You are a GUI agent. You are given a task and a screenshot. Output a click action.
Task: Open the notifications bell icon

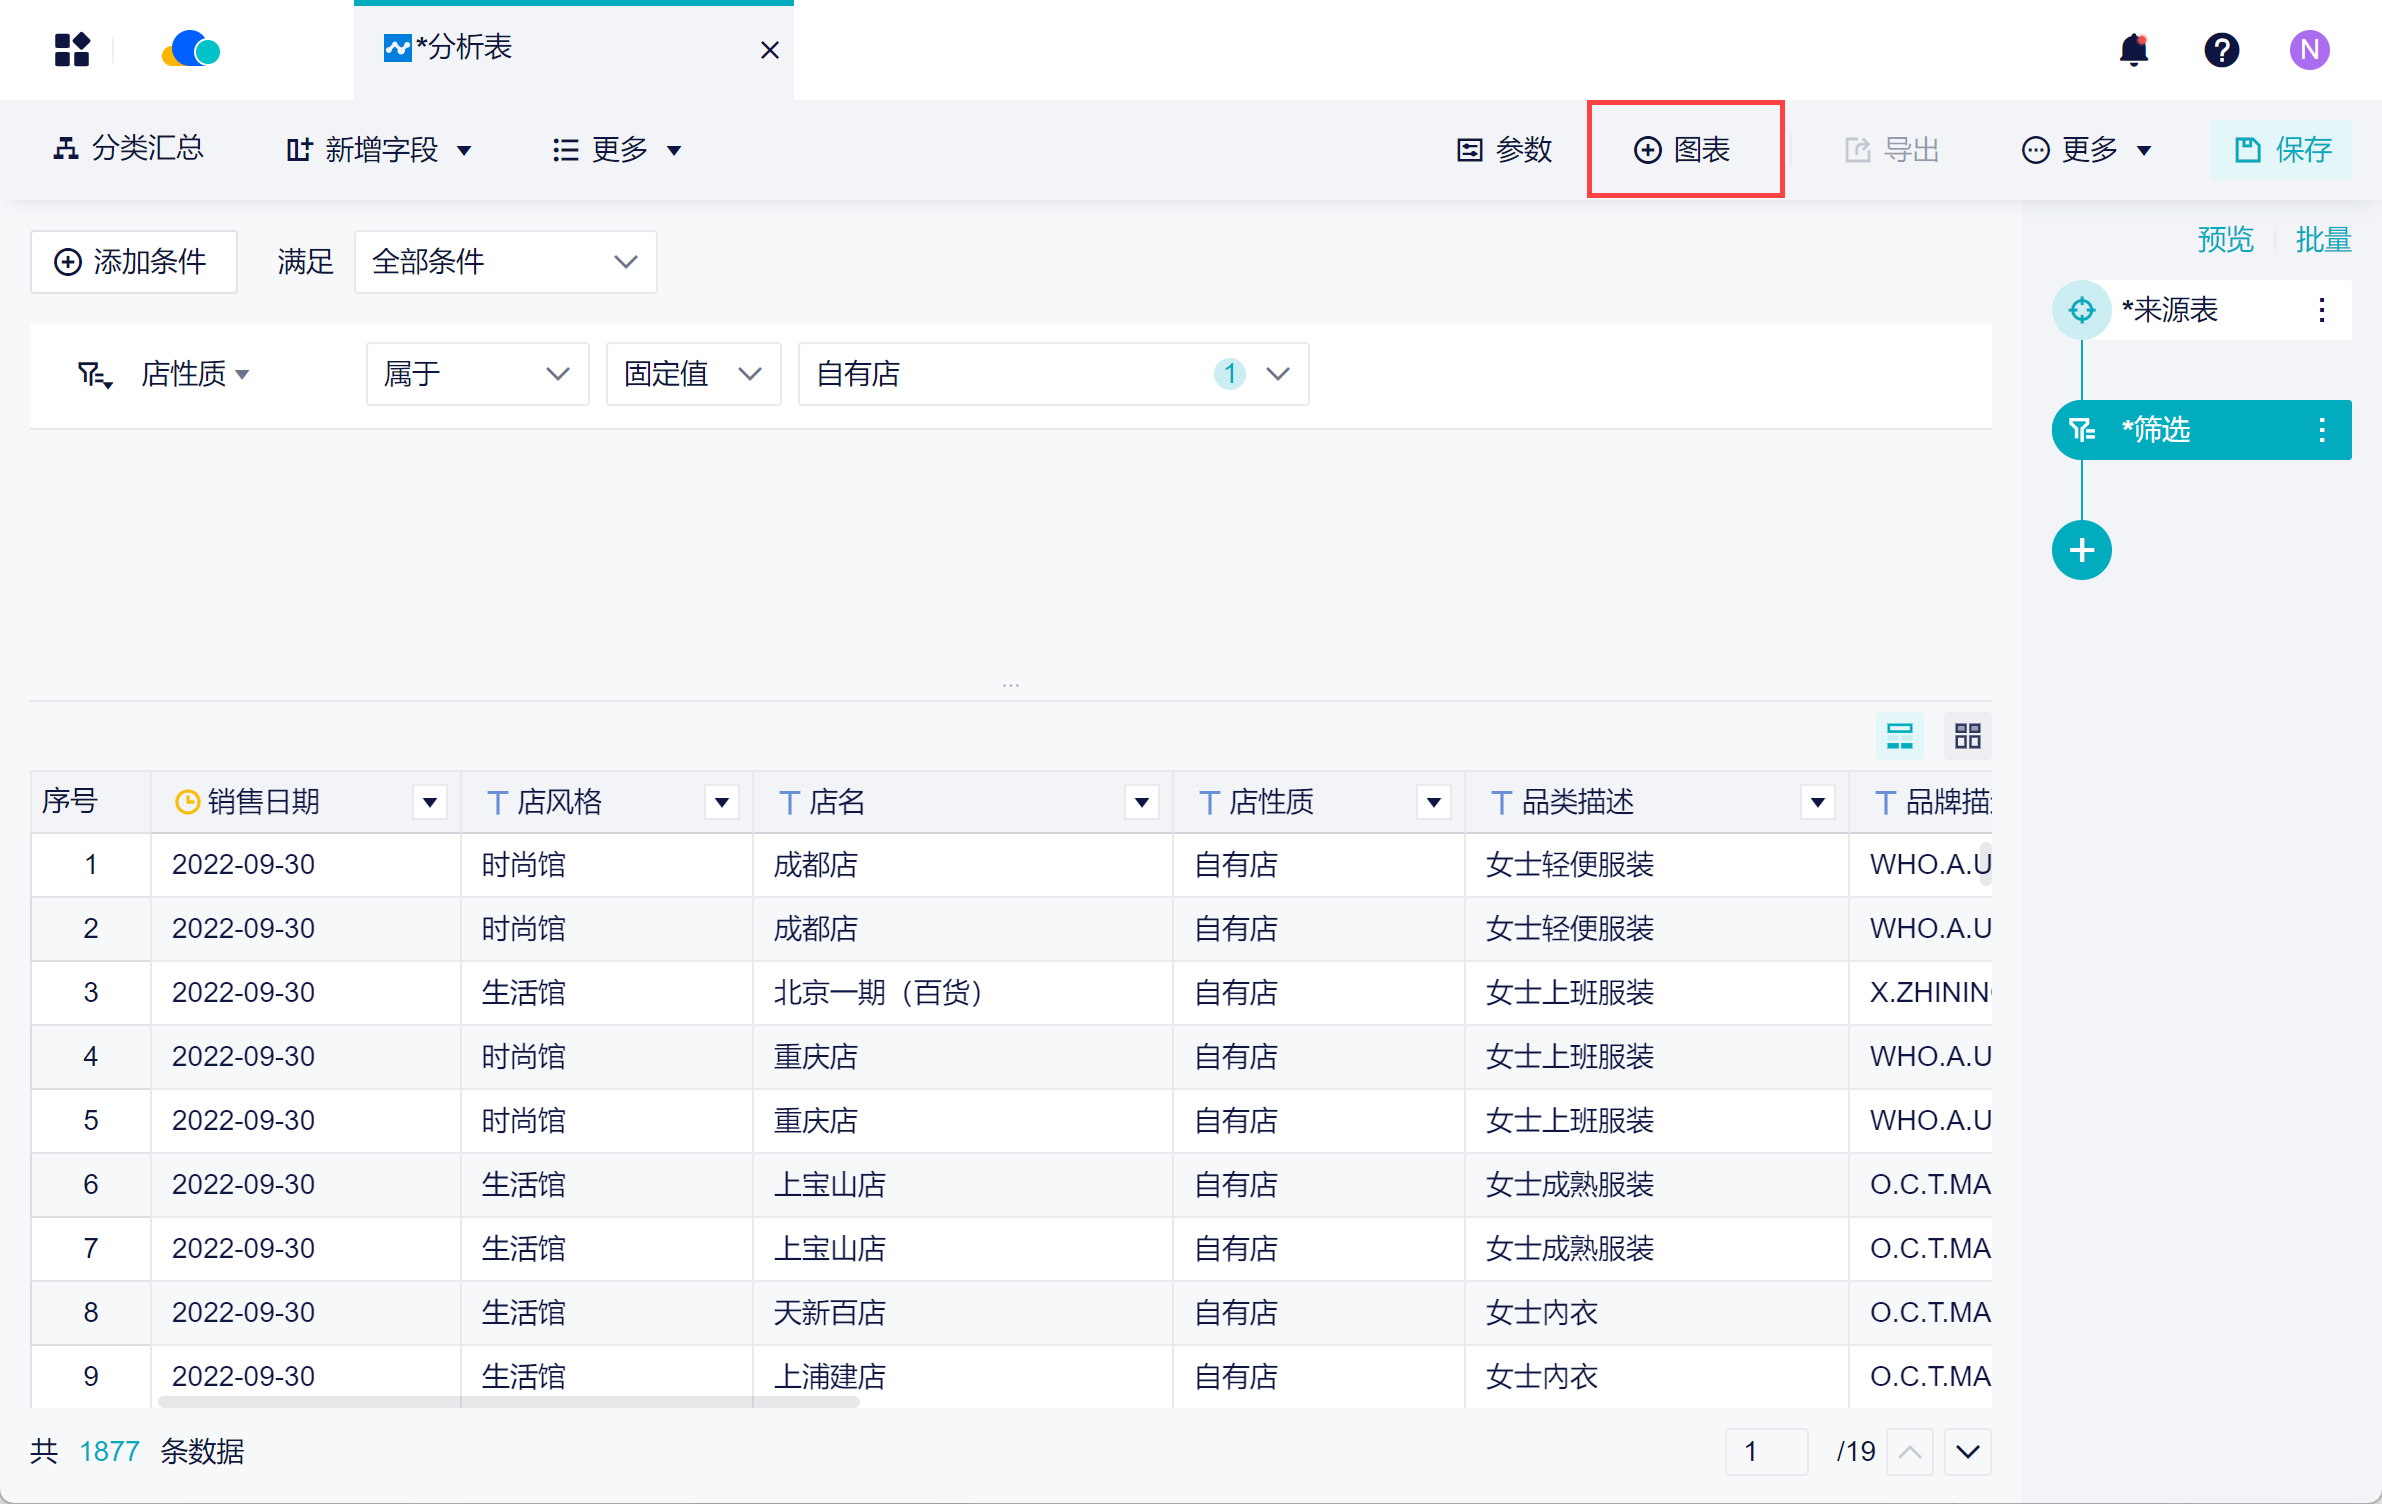click(x=2133, y=50)
